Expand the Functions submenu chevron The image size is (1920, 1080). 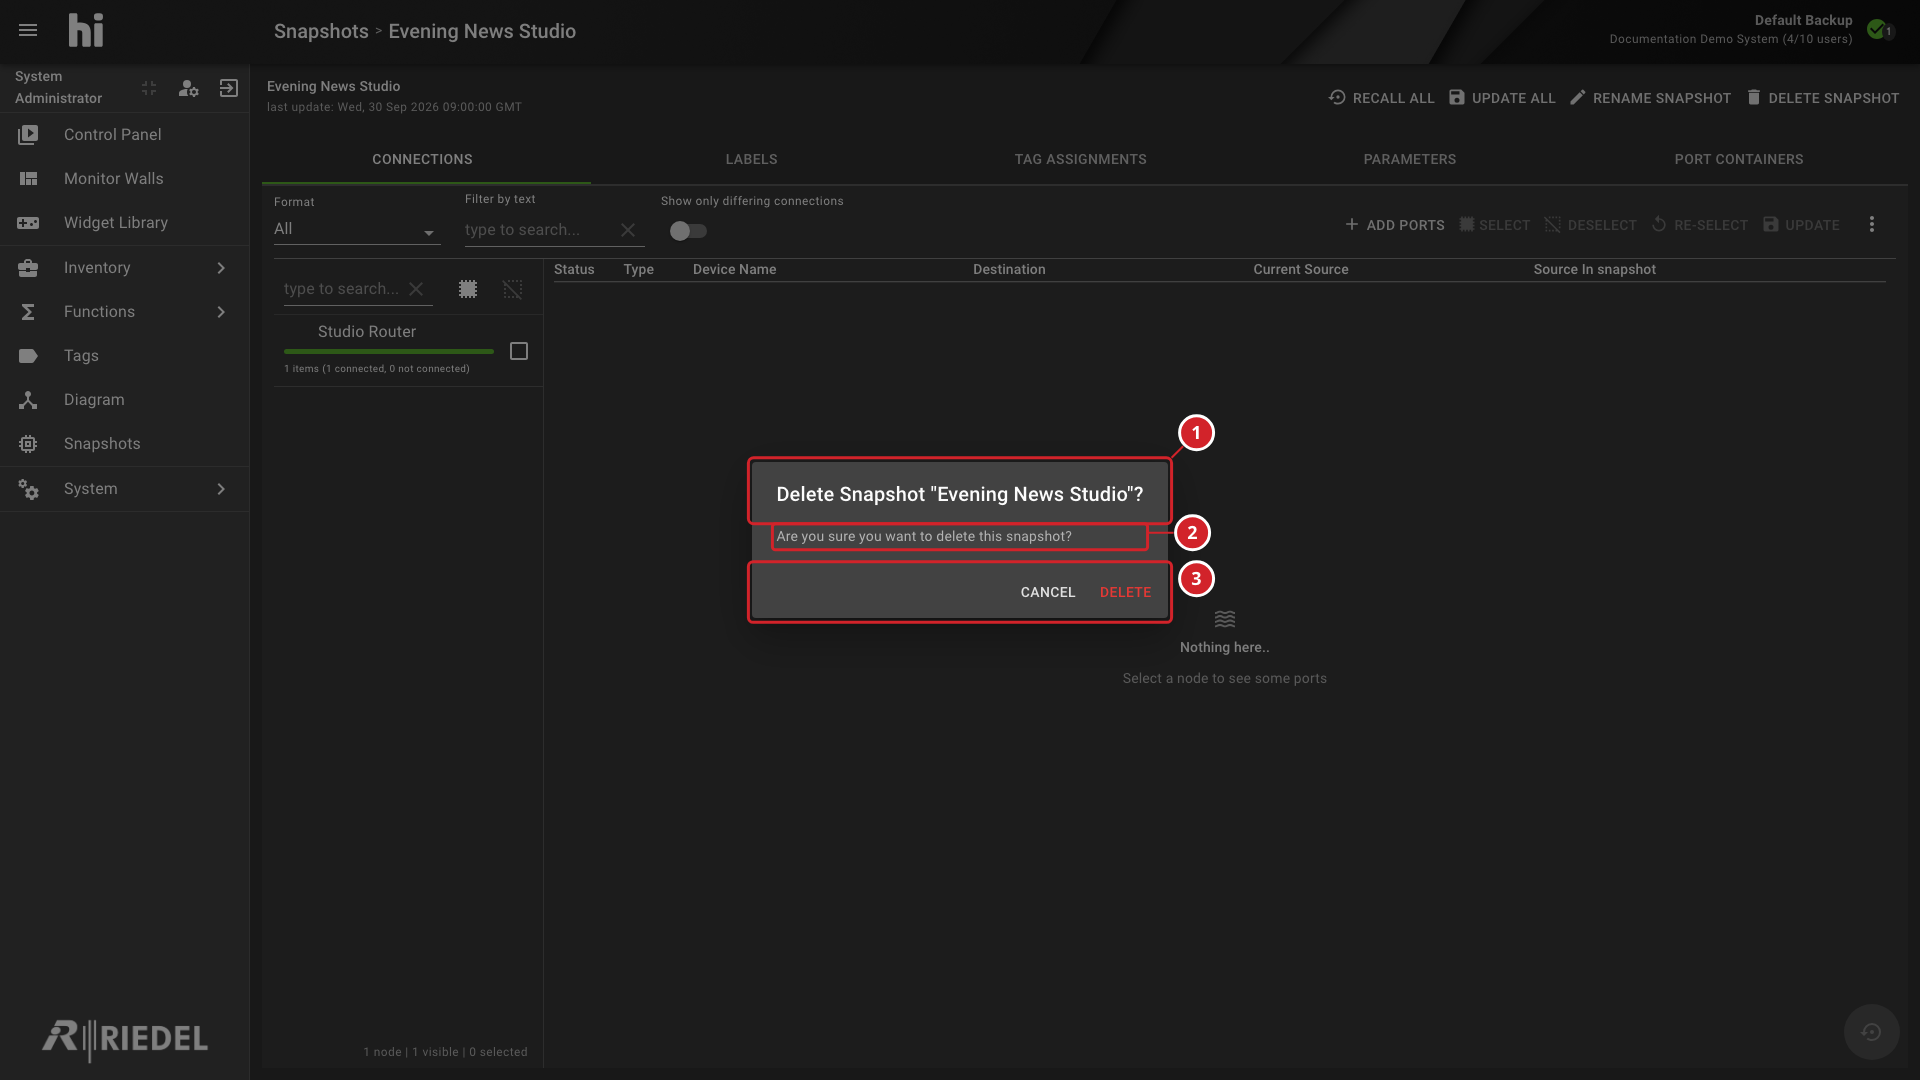pyautogui.click(x=221, y=311)
